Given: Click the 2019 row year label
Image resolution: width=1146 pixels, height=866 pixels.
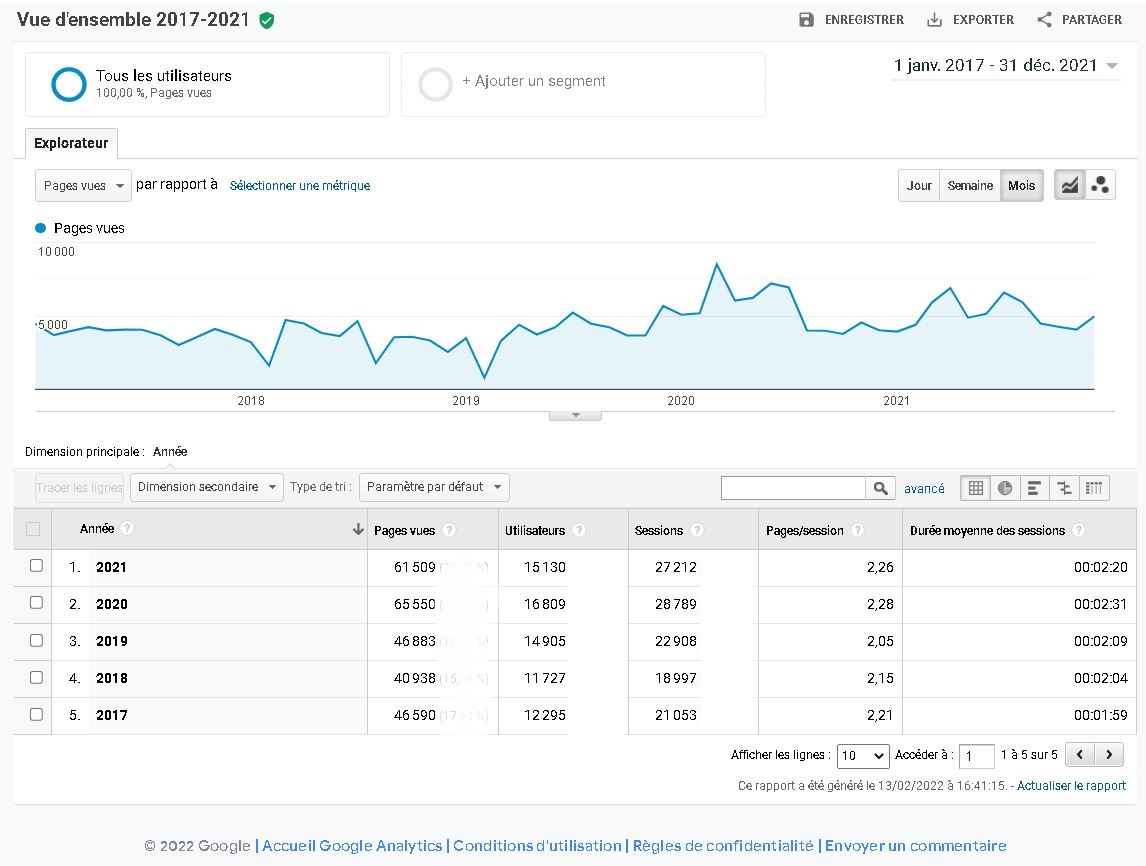Looking at the screenshot, I should click(x=111, y=641).
